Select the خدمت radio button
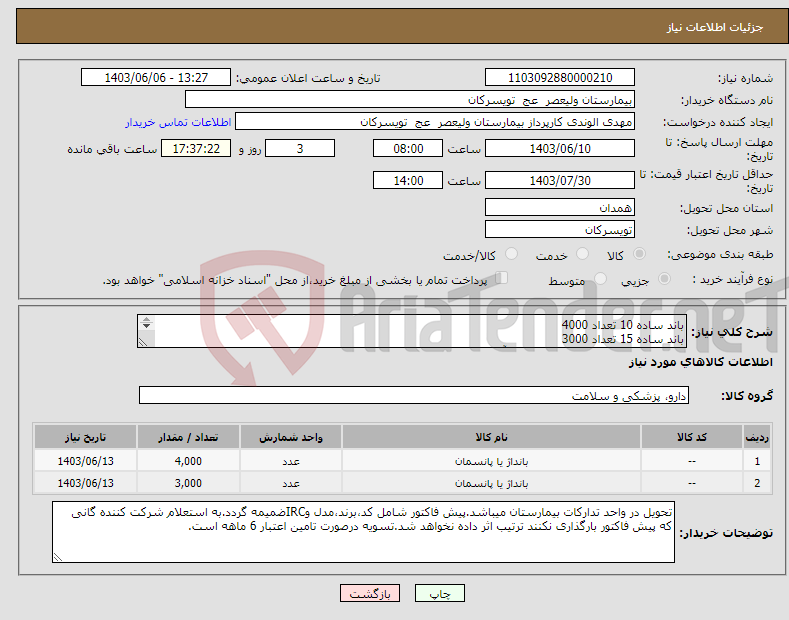 pos(582,254)
